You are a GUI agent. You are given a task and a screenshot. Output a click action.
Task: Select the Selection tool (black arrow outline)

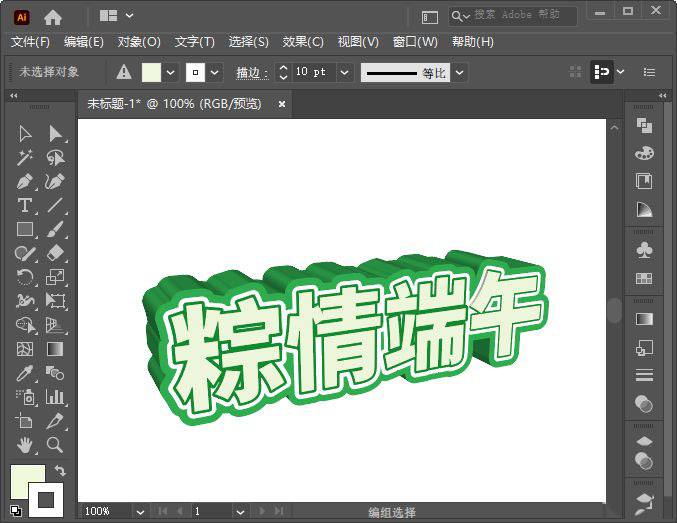25,134
